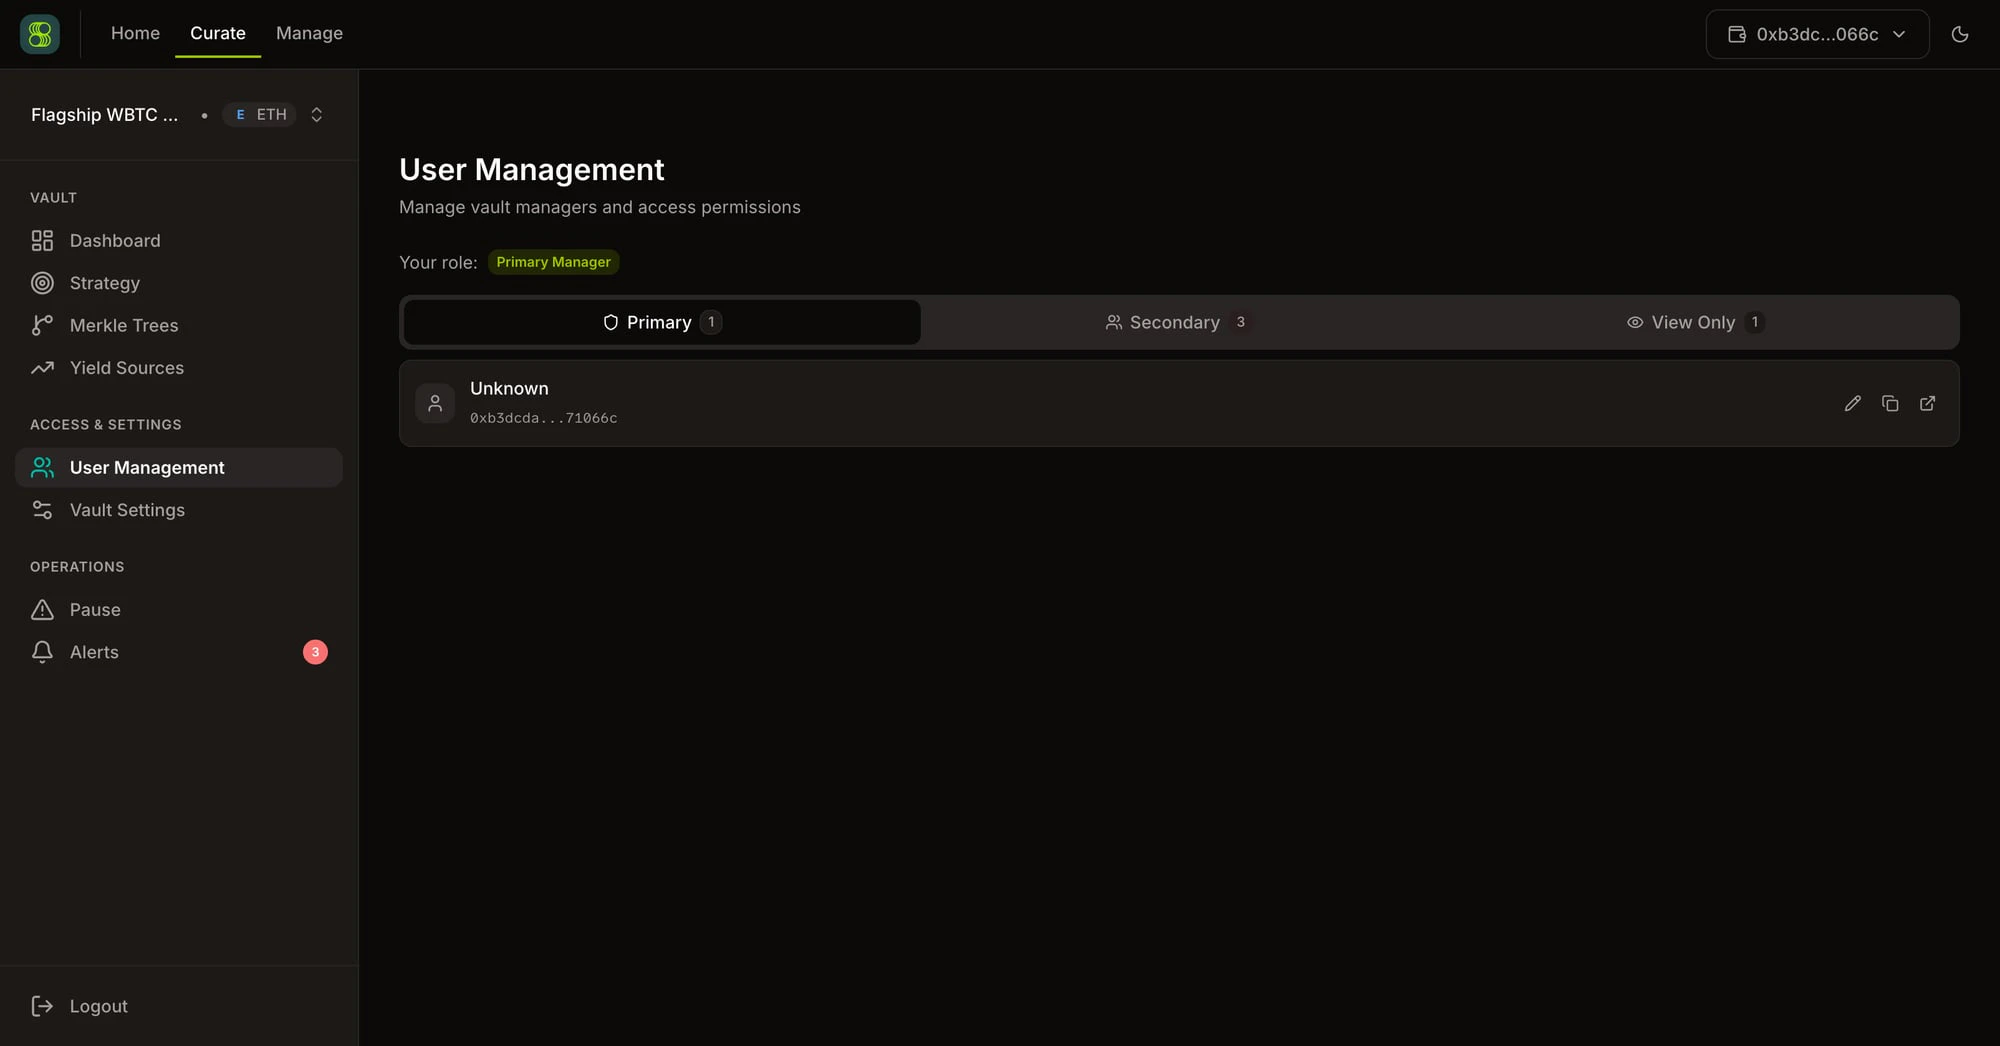Click the Dashboard grid icon

pyautogui.click(x=42, y=241)
